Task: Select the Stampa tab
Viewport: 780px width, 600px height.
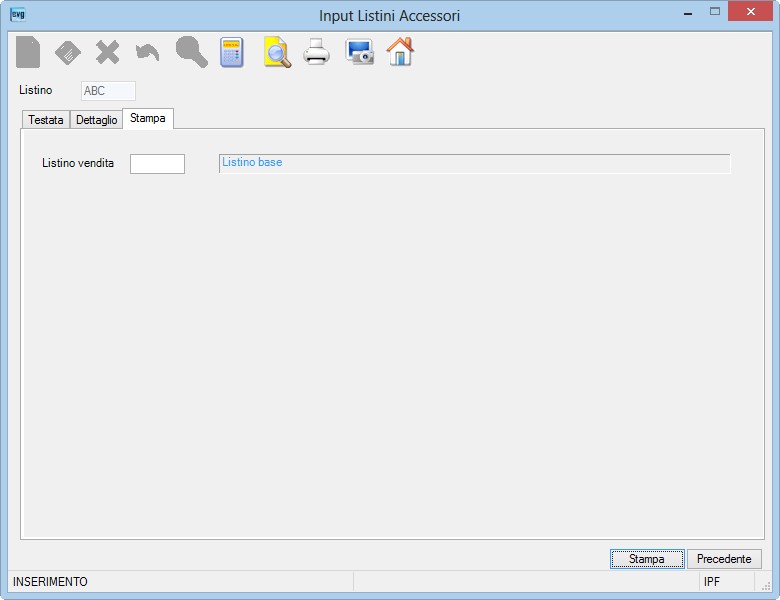Action: point(148,118)
